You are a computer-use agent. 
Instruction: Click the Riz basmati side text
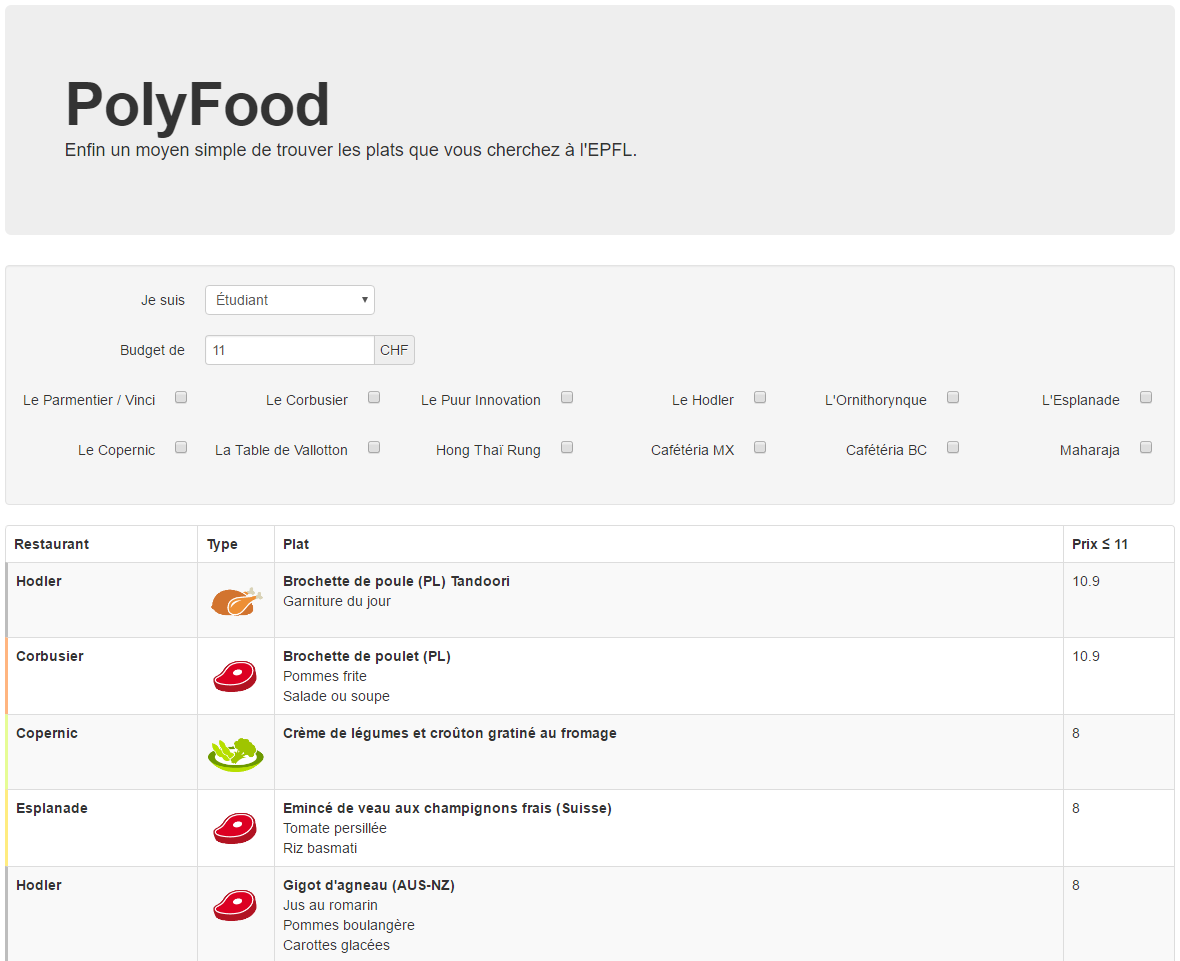pyautogui.click(x=320, y=848)
